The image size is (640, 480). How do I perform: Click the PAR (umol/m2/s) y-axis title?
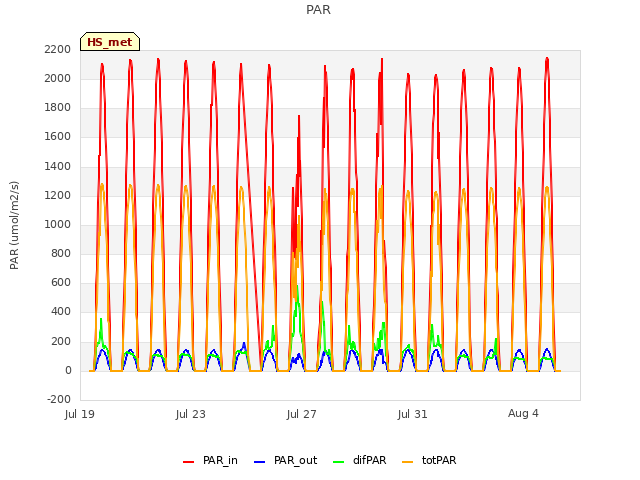pyautogui.click(x=14, y=225)
